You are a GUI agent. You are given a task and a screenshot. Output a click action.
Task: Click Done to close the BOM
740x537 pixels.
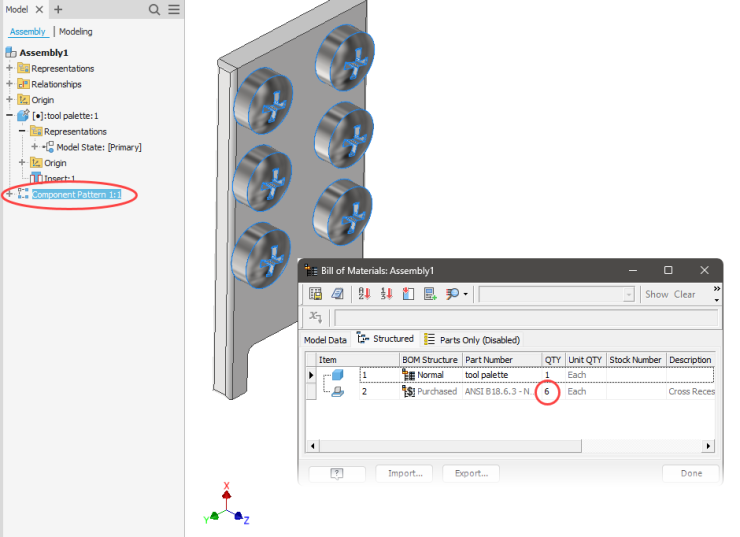(x=691, y=473)
